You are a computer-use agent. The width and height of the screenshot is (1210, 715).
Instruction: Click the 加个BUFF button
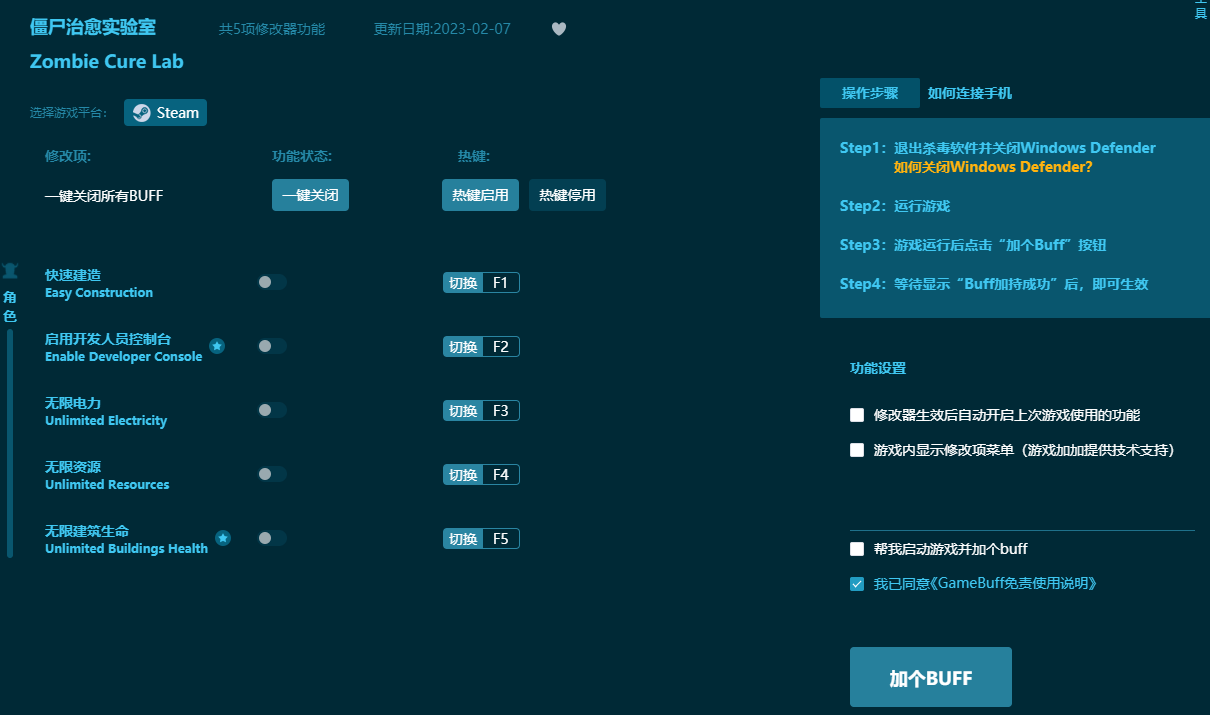pyautogui.click(x=931, y=677)
